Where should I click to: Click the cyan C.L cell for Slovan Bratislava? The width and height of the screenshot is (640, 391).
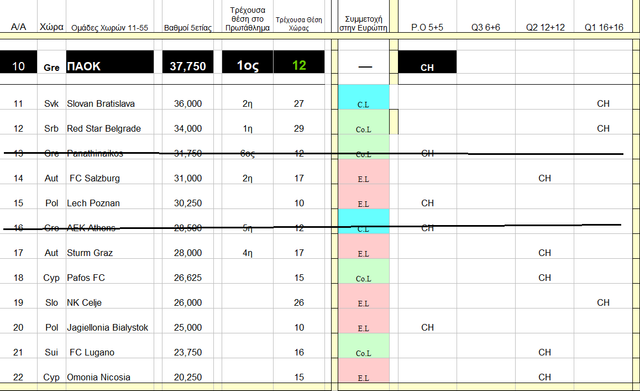pos(364,97)
